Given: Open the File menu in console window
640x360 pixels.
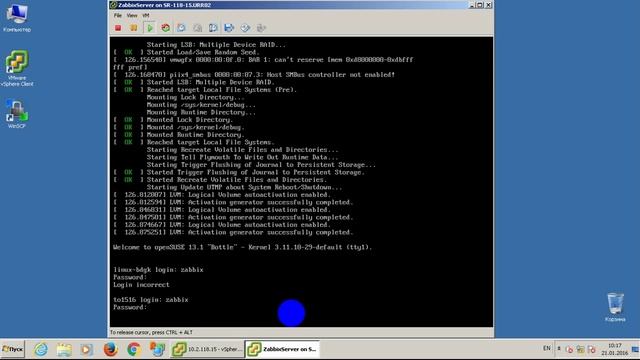Looking at the screenshot, I should (118, 15).
